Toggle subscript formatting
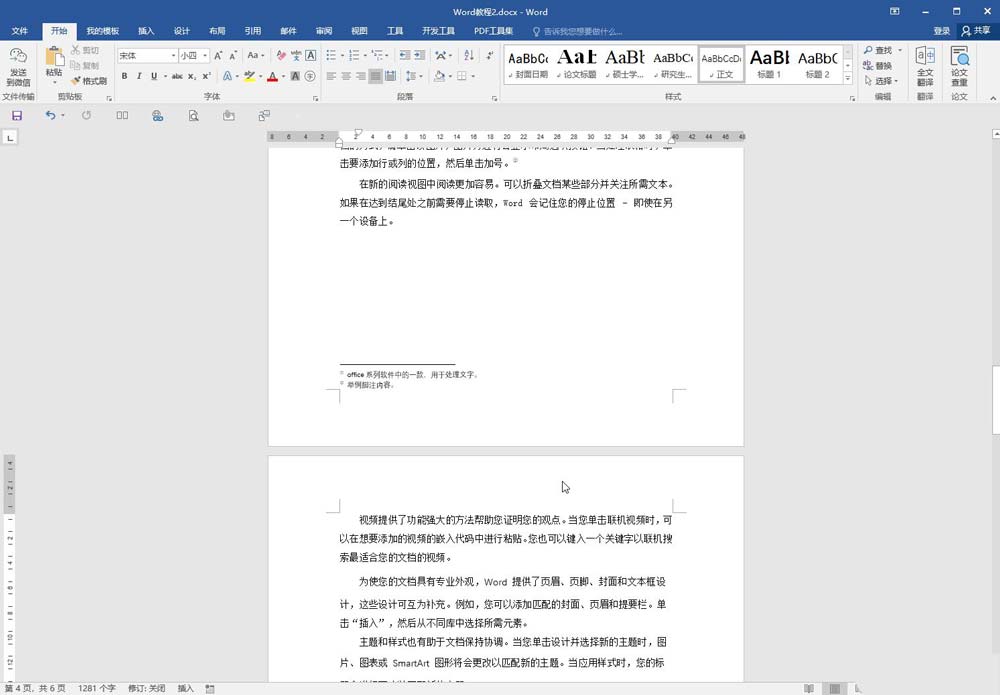Image resolution: width=1000 pixels, height=695 pixels. 192,76
